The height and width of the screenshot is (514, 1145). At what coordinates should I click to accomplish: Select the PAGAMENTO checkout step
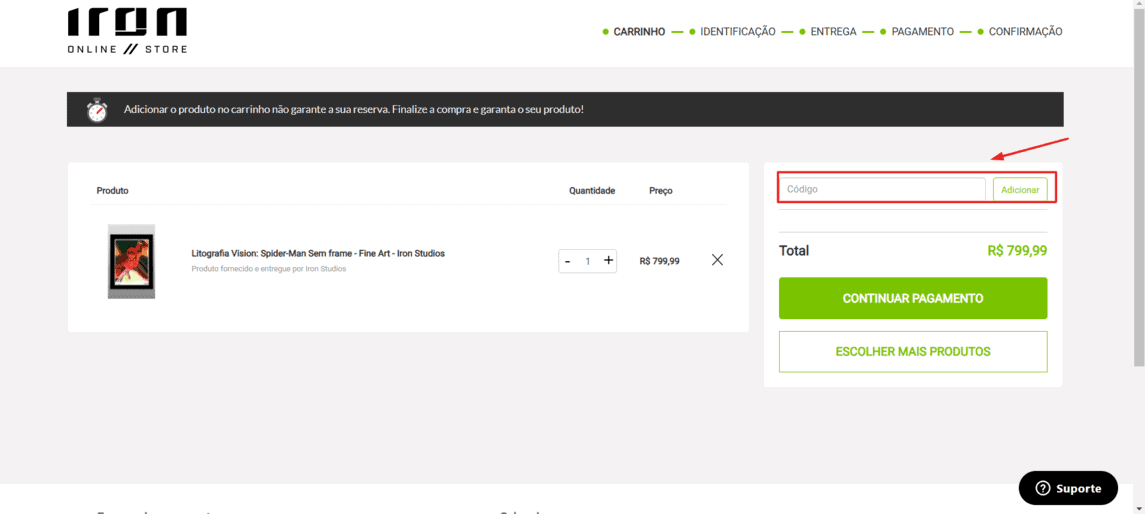pyautogui.click(x=922, y=32)
